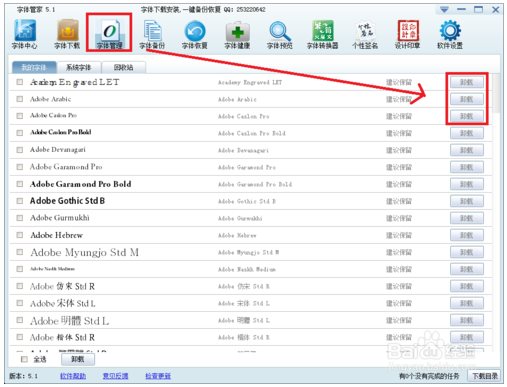Switch to the 回收站 recycle bin tab
Viewport: 507px width, 387px height.
[x=124, y=68]
